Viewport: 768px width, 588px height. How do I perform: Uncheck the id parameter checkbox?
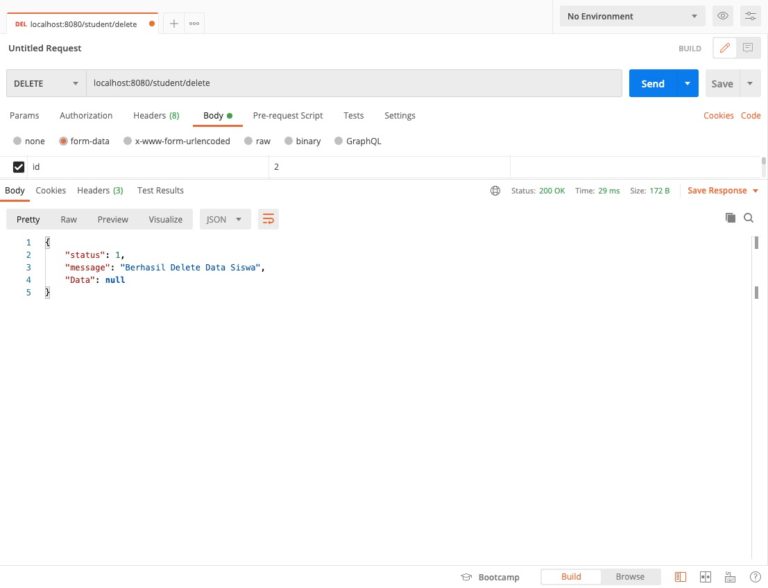(x=19, y=167)
